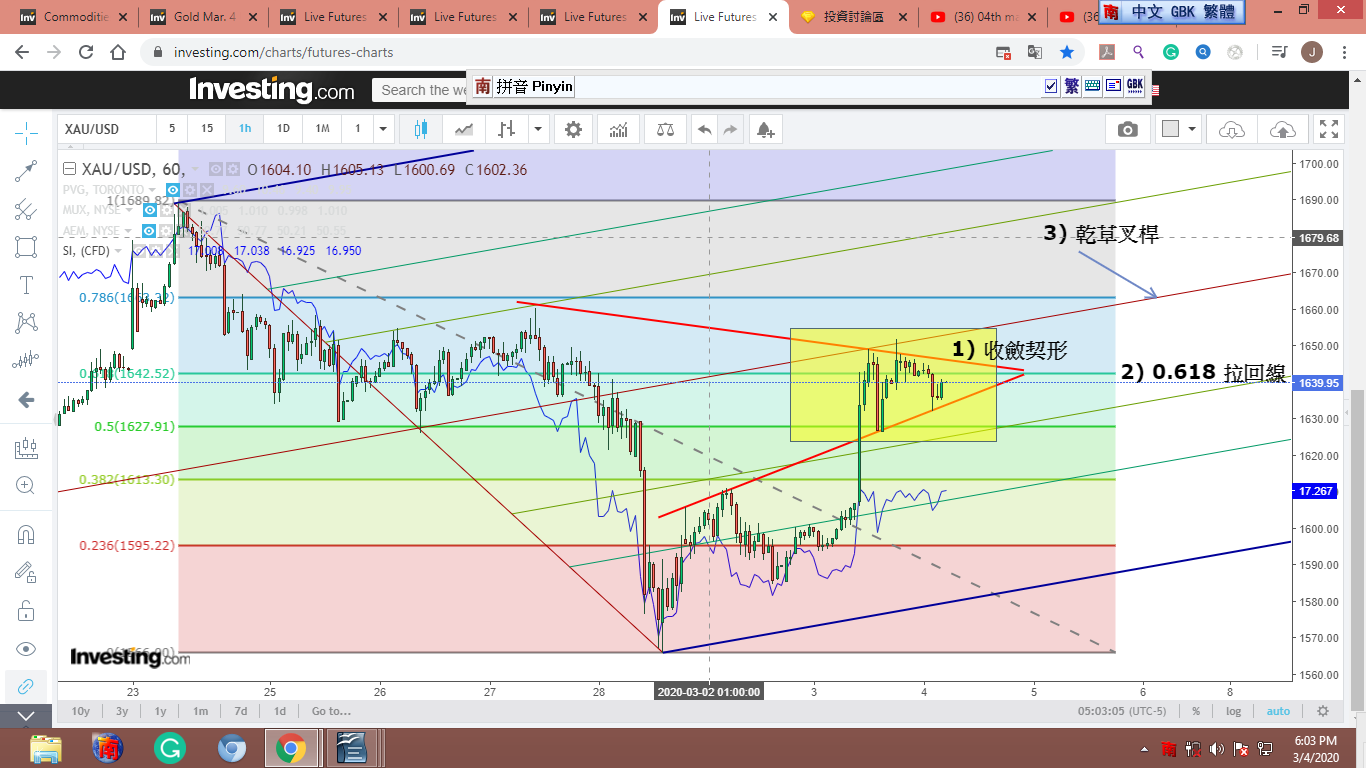
Task: Toggle hide all drawing tools eye
Action: coord(26,648)
